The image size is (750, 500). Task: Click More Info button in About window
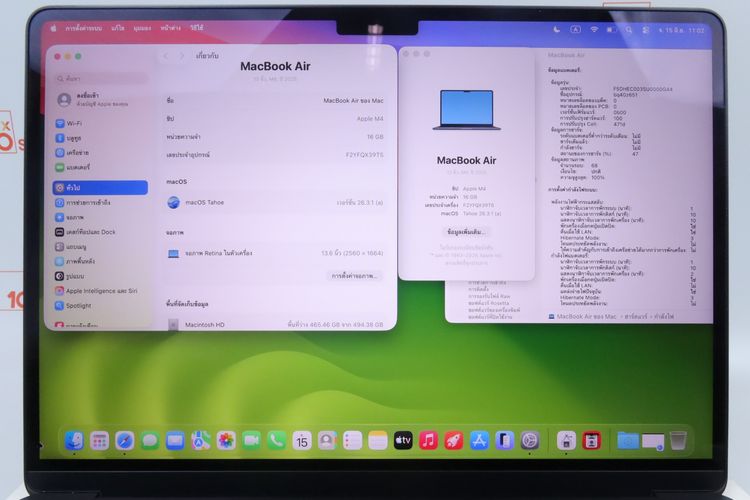tap(466, 232)
